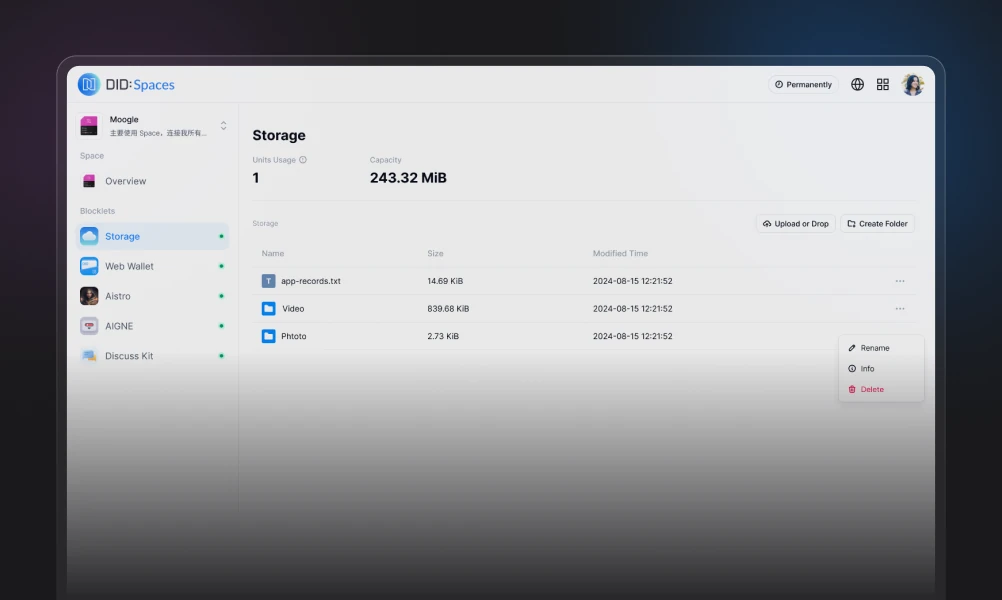Image resolution: width=1002 pixels, height=600 pixels.
Task: Click the Video folder icon
Action: click(x=268, y=309)
